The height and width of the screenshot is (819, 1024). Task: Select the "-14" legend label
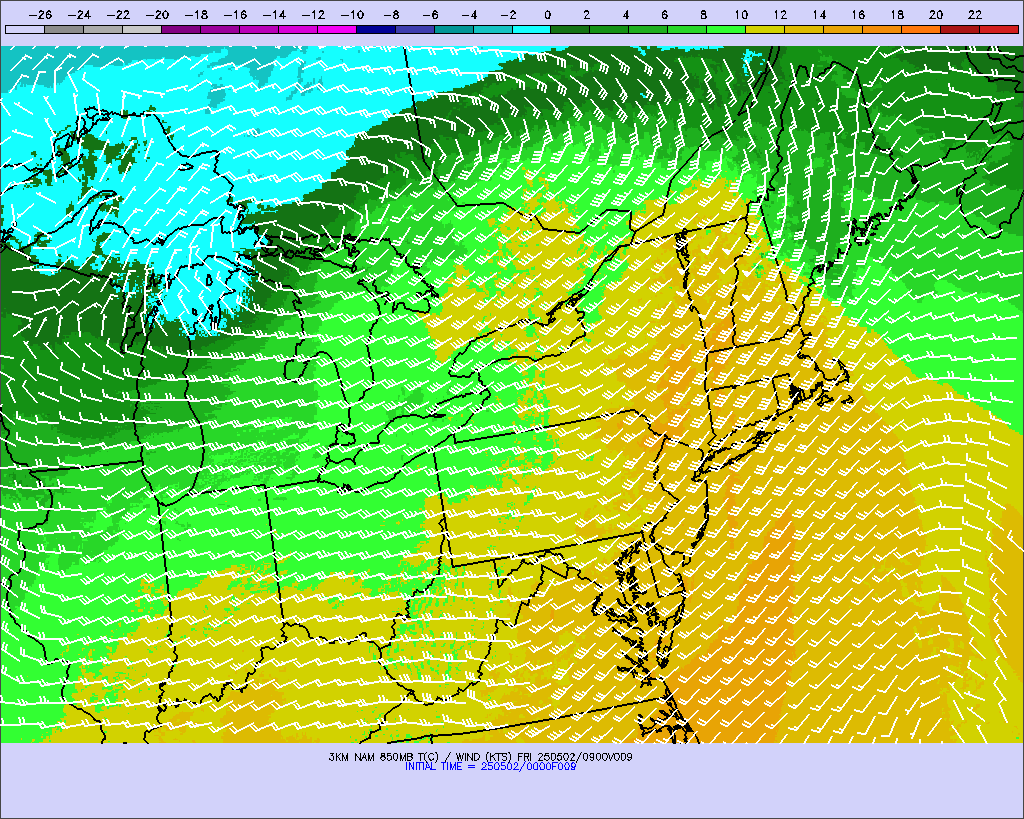(274, 15)
